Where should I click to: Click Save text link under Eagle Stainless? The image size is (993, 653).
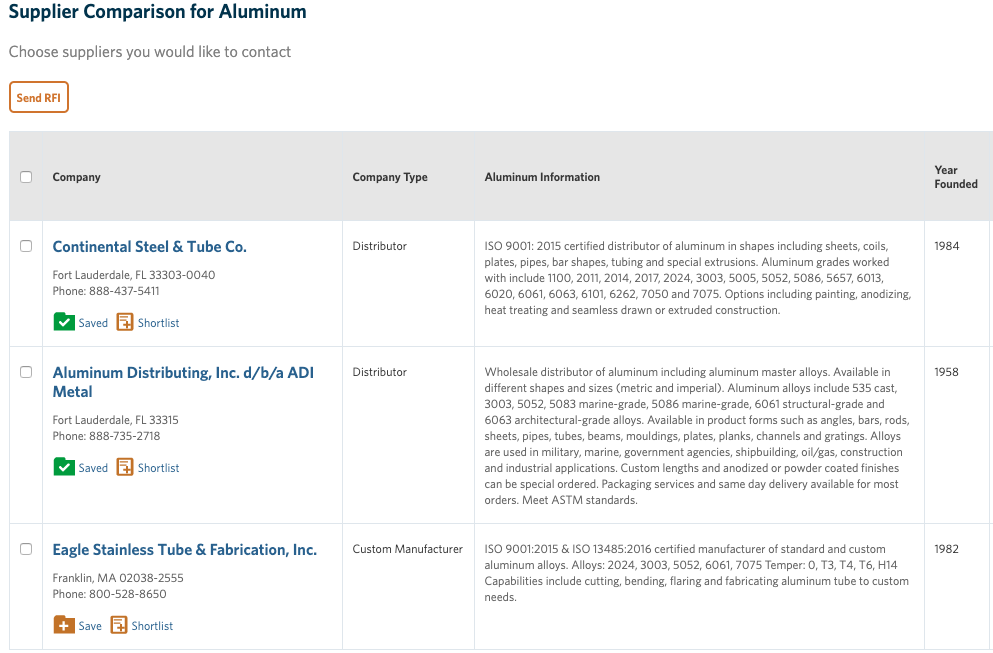[90, 626]
